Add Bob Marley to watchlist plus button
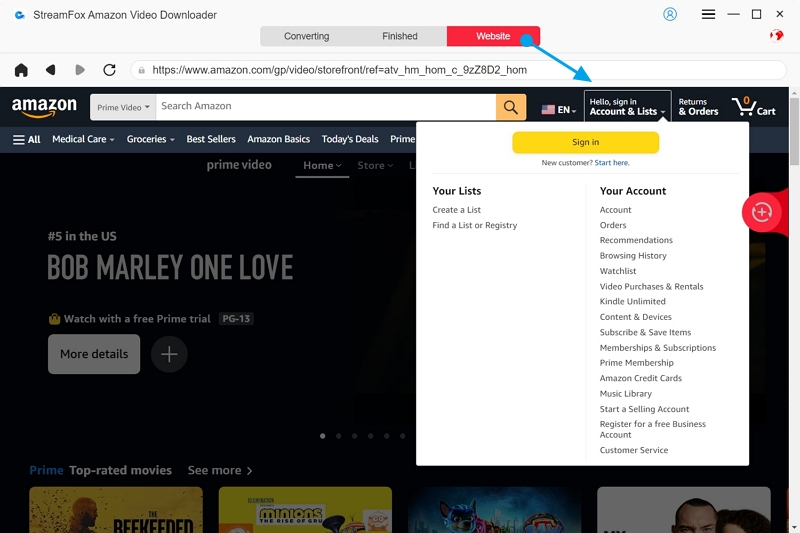Viewport: 800px width, 533px height. tap(169, 354)
